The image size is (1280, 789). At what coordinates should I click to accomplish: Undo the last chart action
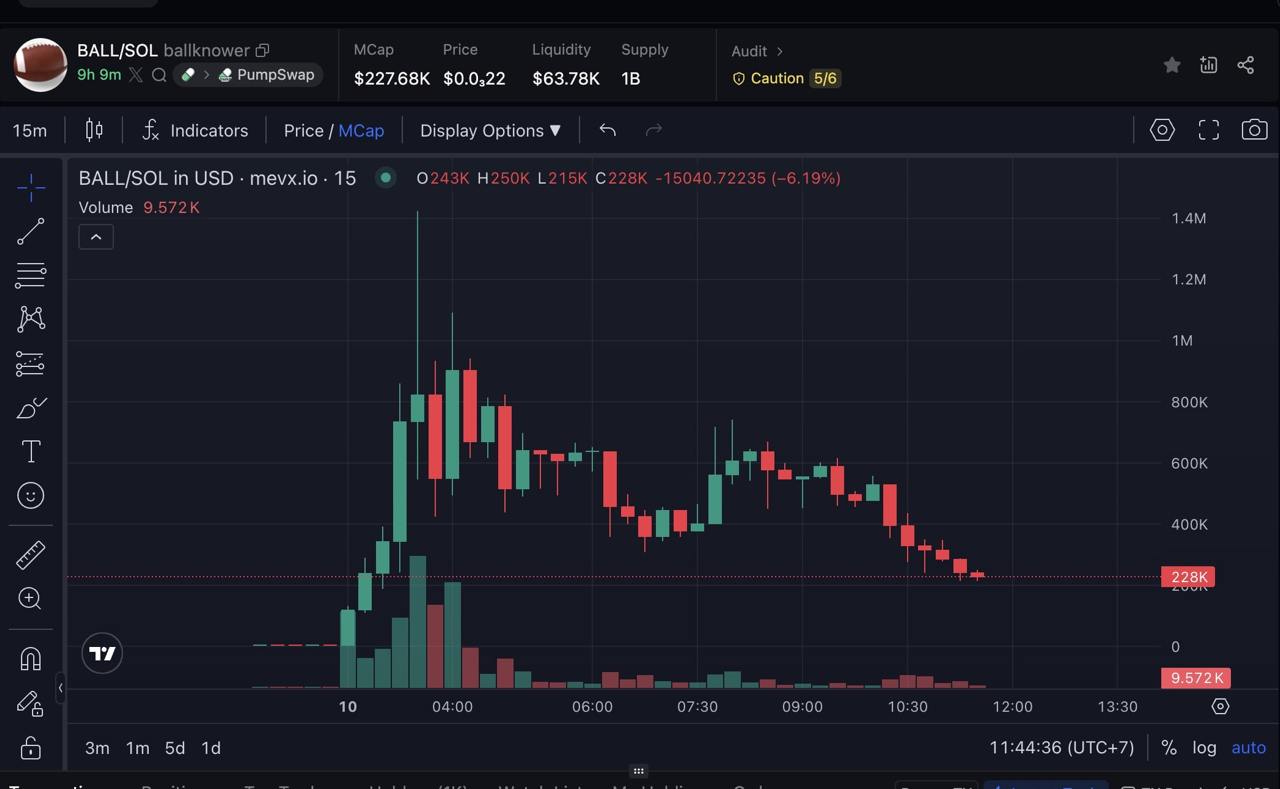(x=607, y=130)
